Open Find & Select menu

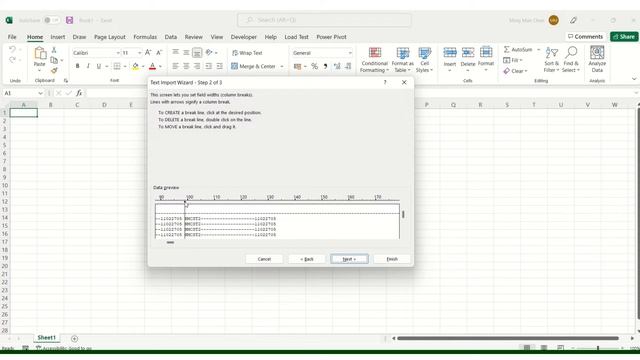coord(571,60)
